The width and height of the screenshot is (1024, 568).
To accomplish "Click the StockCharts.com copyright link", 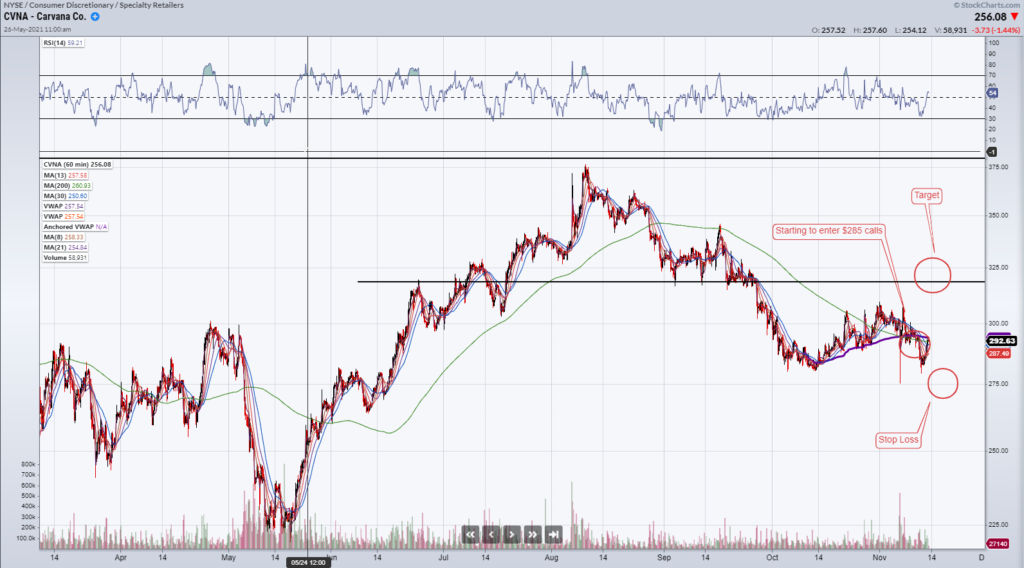I will click(x=986, y=5).
